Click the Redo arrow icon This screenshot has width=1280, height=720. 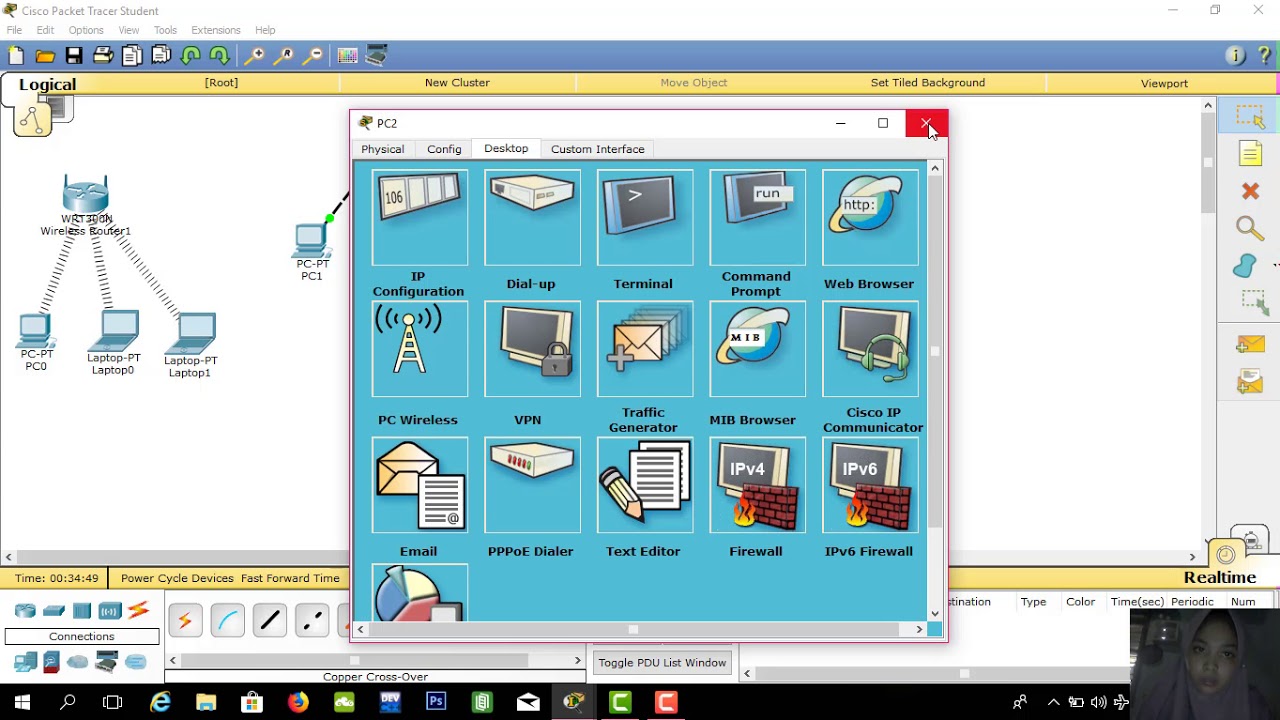[220, 56]
